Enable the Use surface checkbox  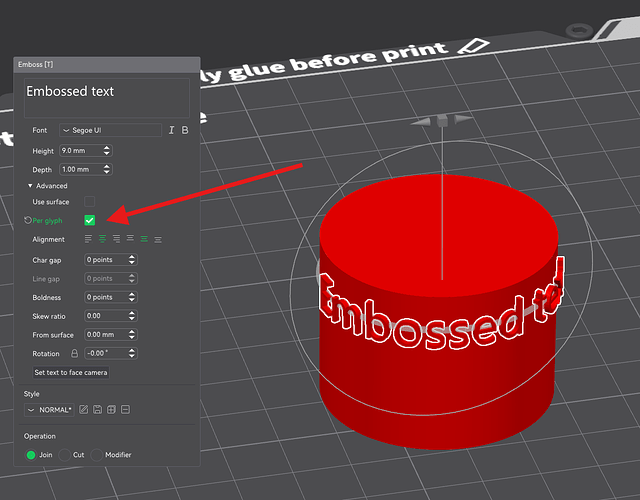pyautogui.click(x=90, y=202)
